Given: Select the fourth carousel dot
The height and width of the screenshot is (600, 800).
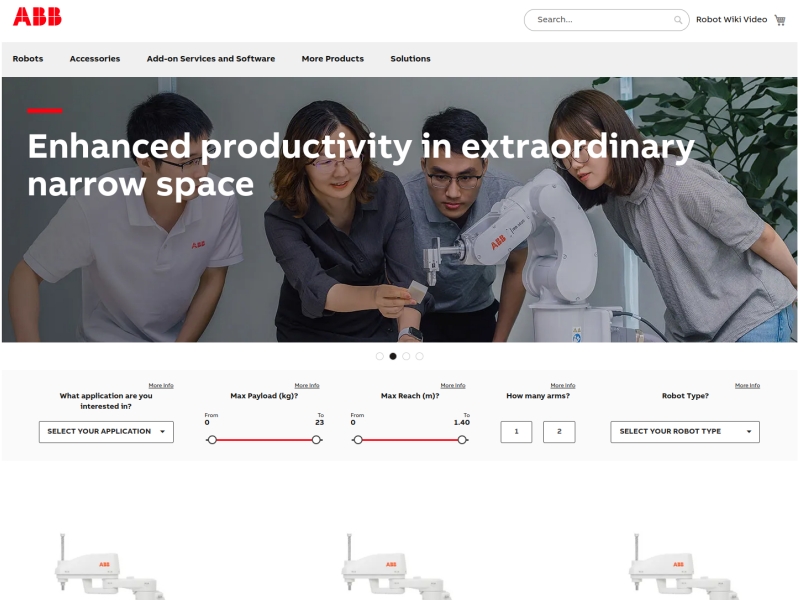Looking at the screenshot, I should tap(419, 356).
